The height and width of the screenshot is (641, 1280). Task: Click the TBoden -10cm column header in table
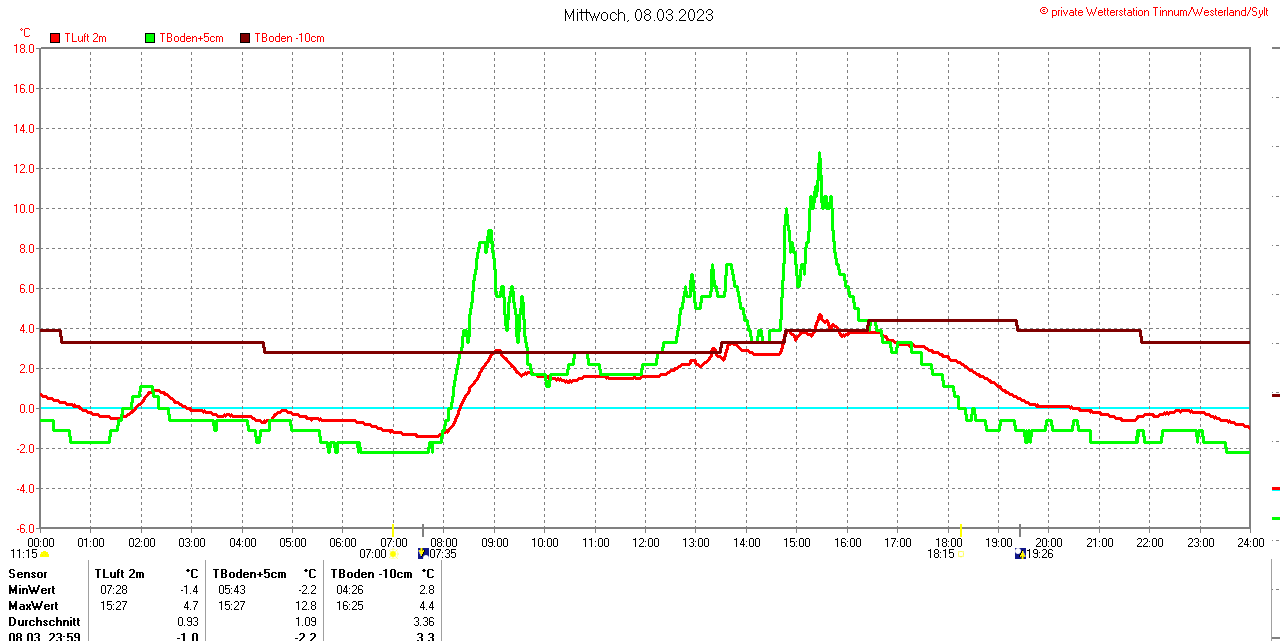[371, 574]
